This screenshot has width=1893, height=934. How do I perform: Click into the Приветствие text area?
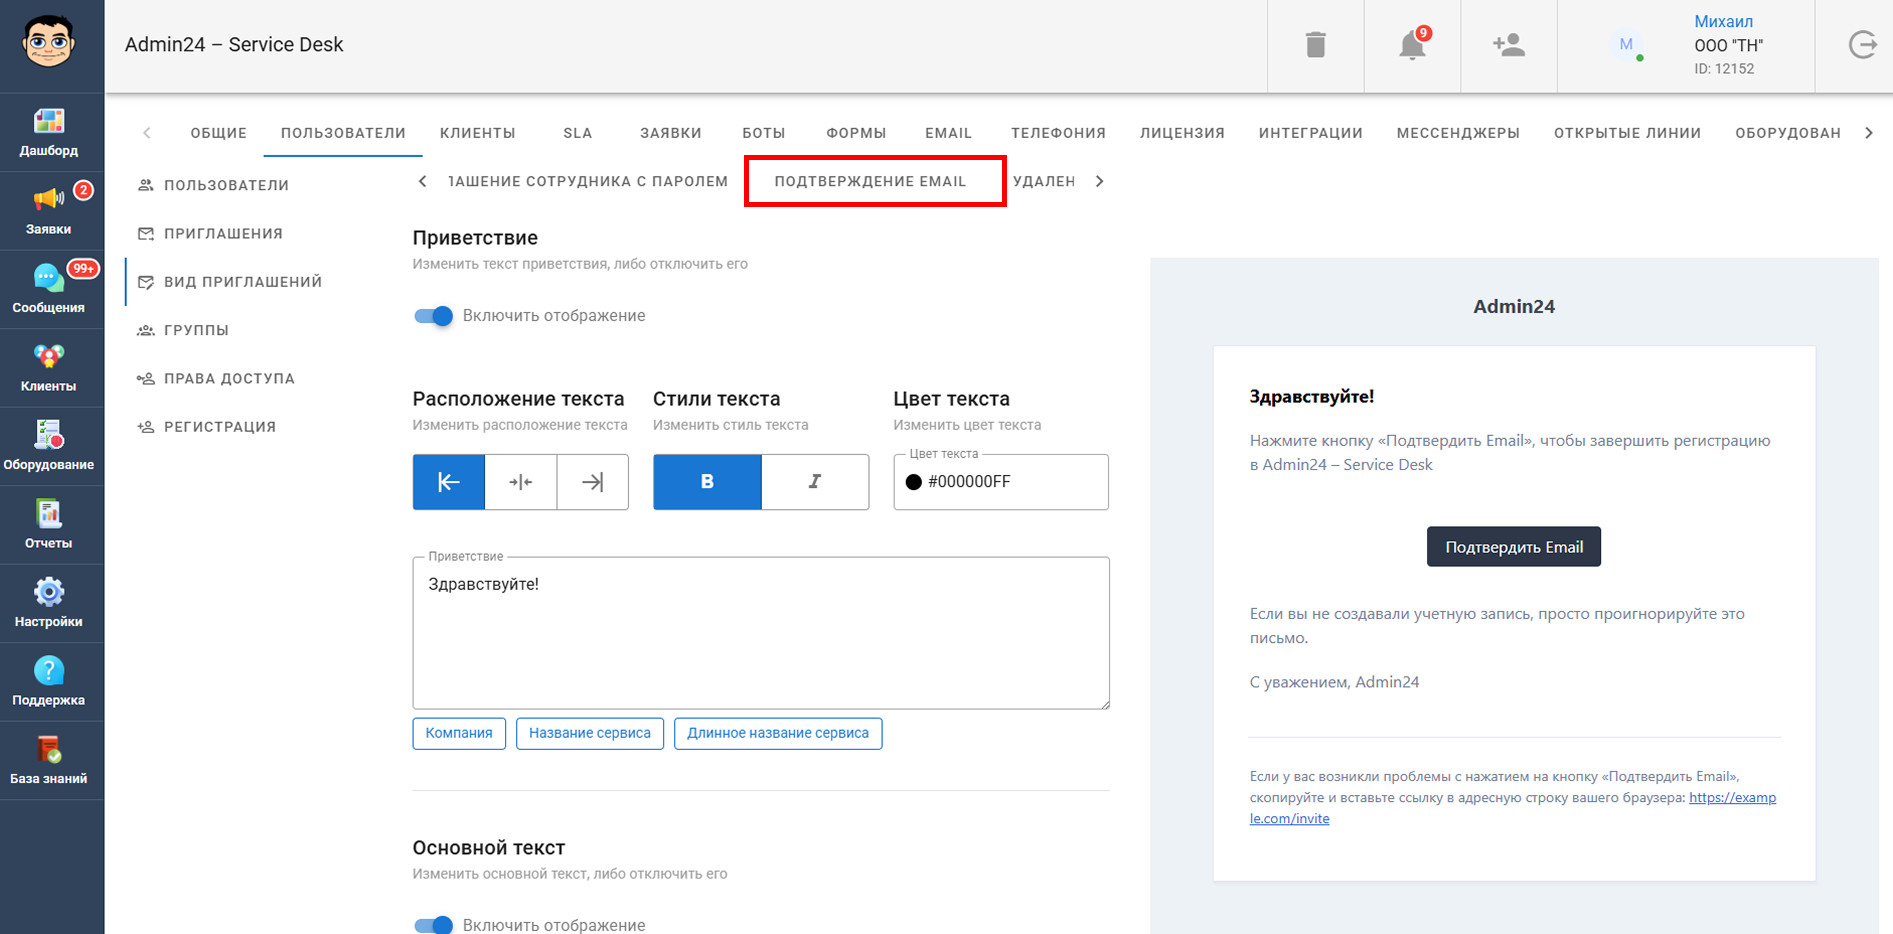click(x=760, y=633)
